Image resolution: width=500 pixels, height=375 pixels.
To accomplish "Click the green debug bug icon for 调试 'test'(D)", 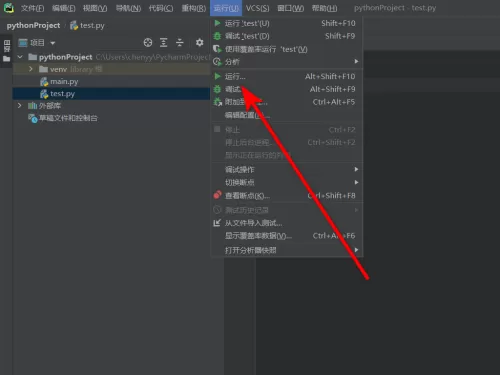I will pyautogui.click(x=217, y=36).
